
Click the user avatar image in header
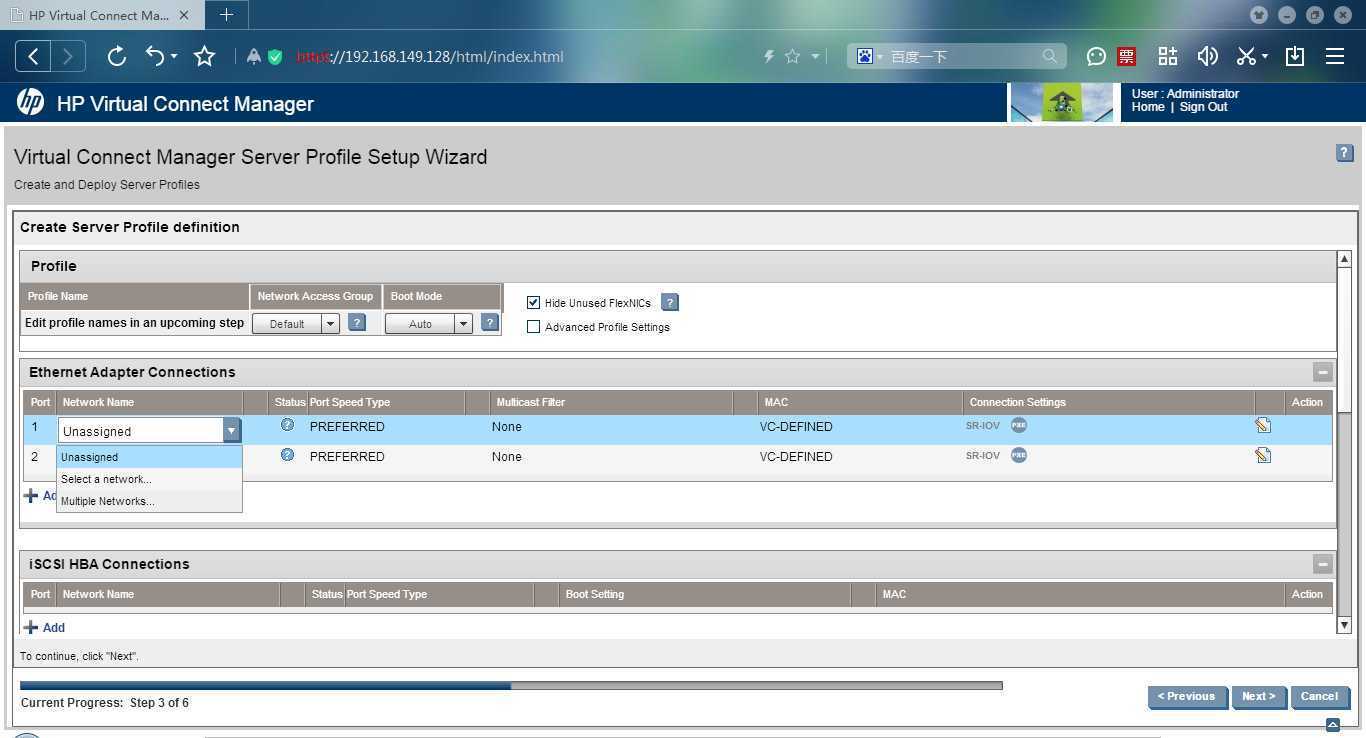click(x=1062, y=102)
